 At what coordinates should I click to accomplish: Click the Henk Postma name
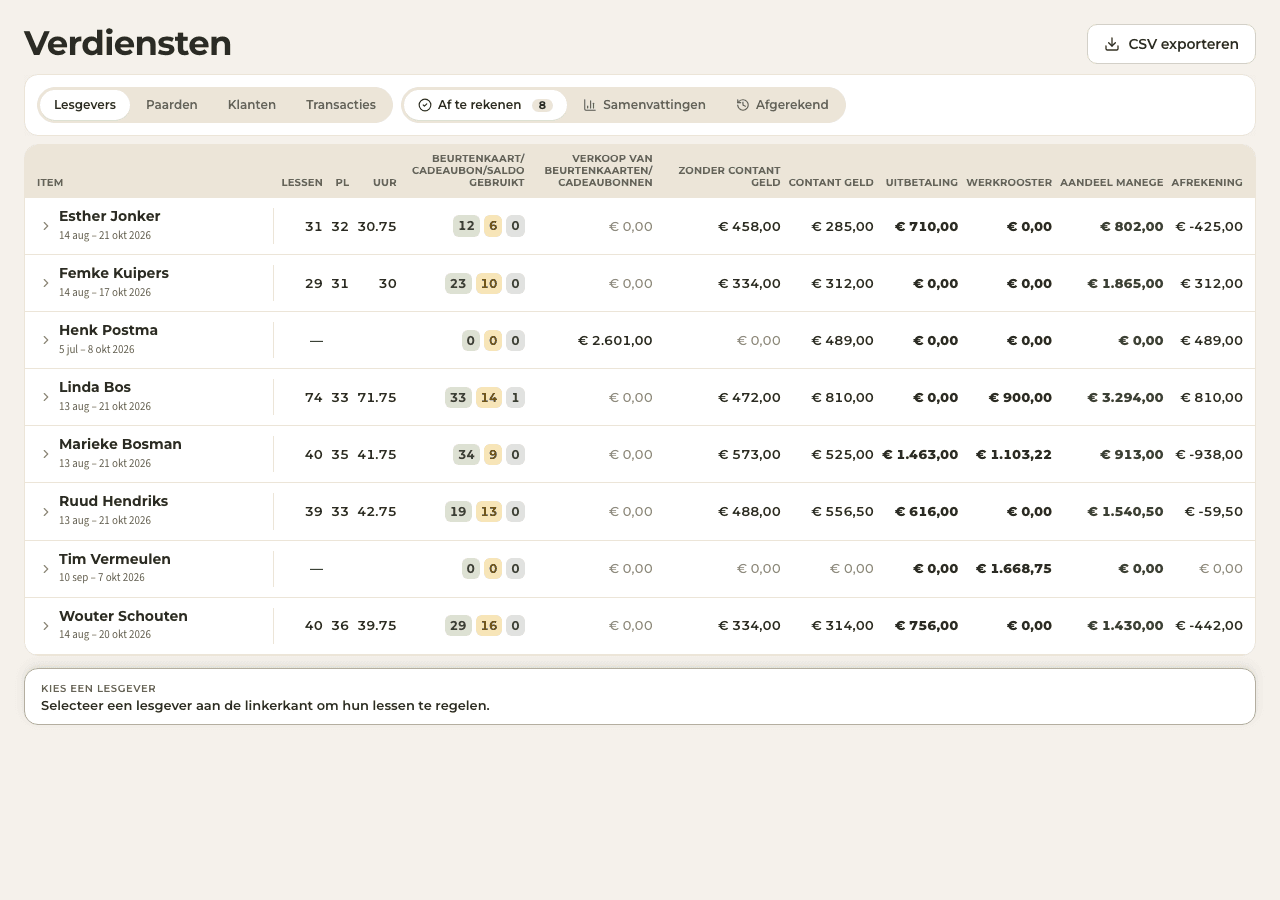point(108,330)
